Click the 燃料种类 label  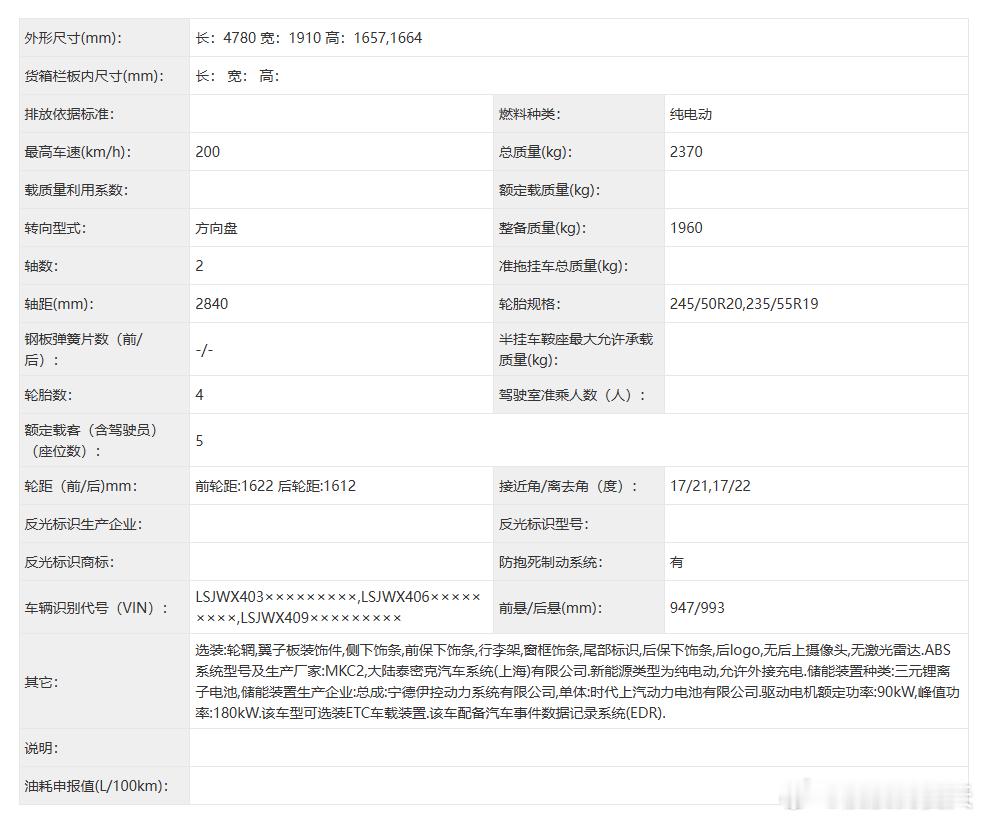point(530,114)
